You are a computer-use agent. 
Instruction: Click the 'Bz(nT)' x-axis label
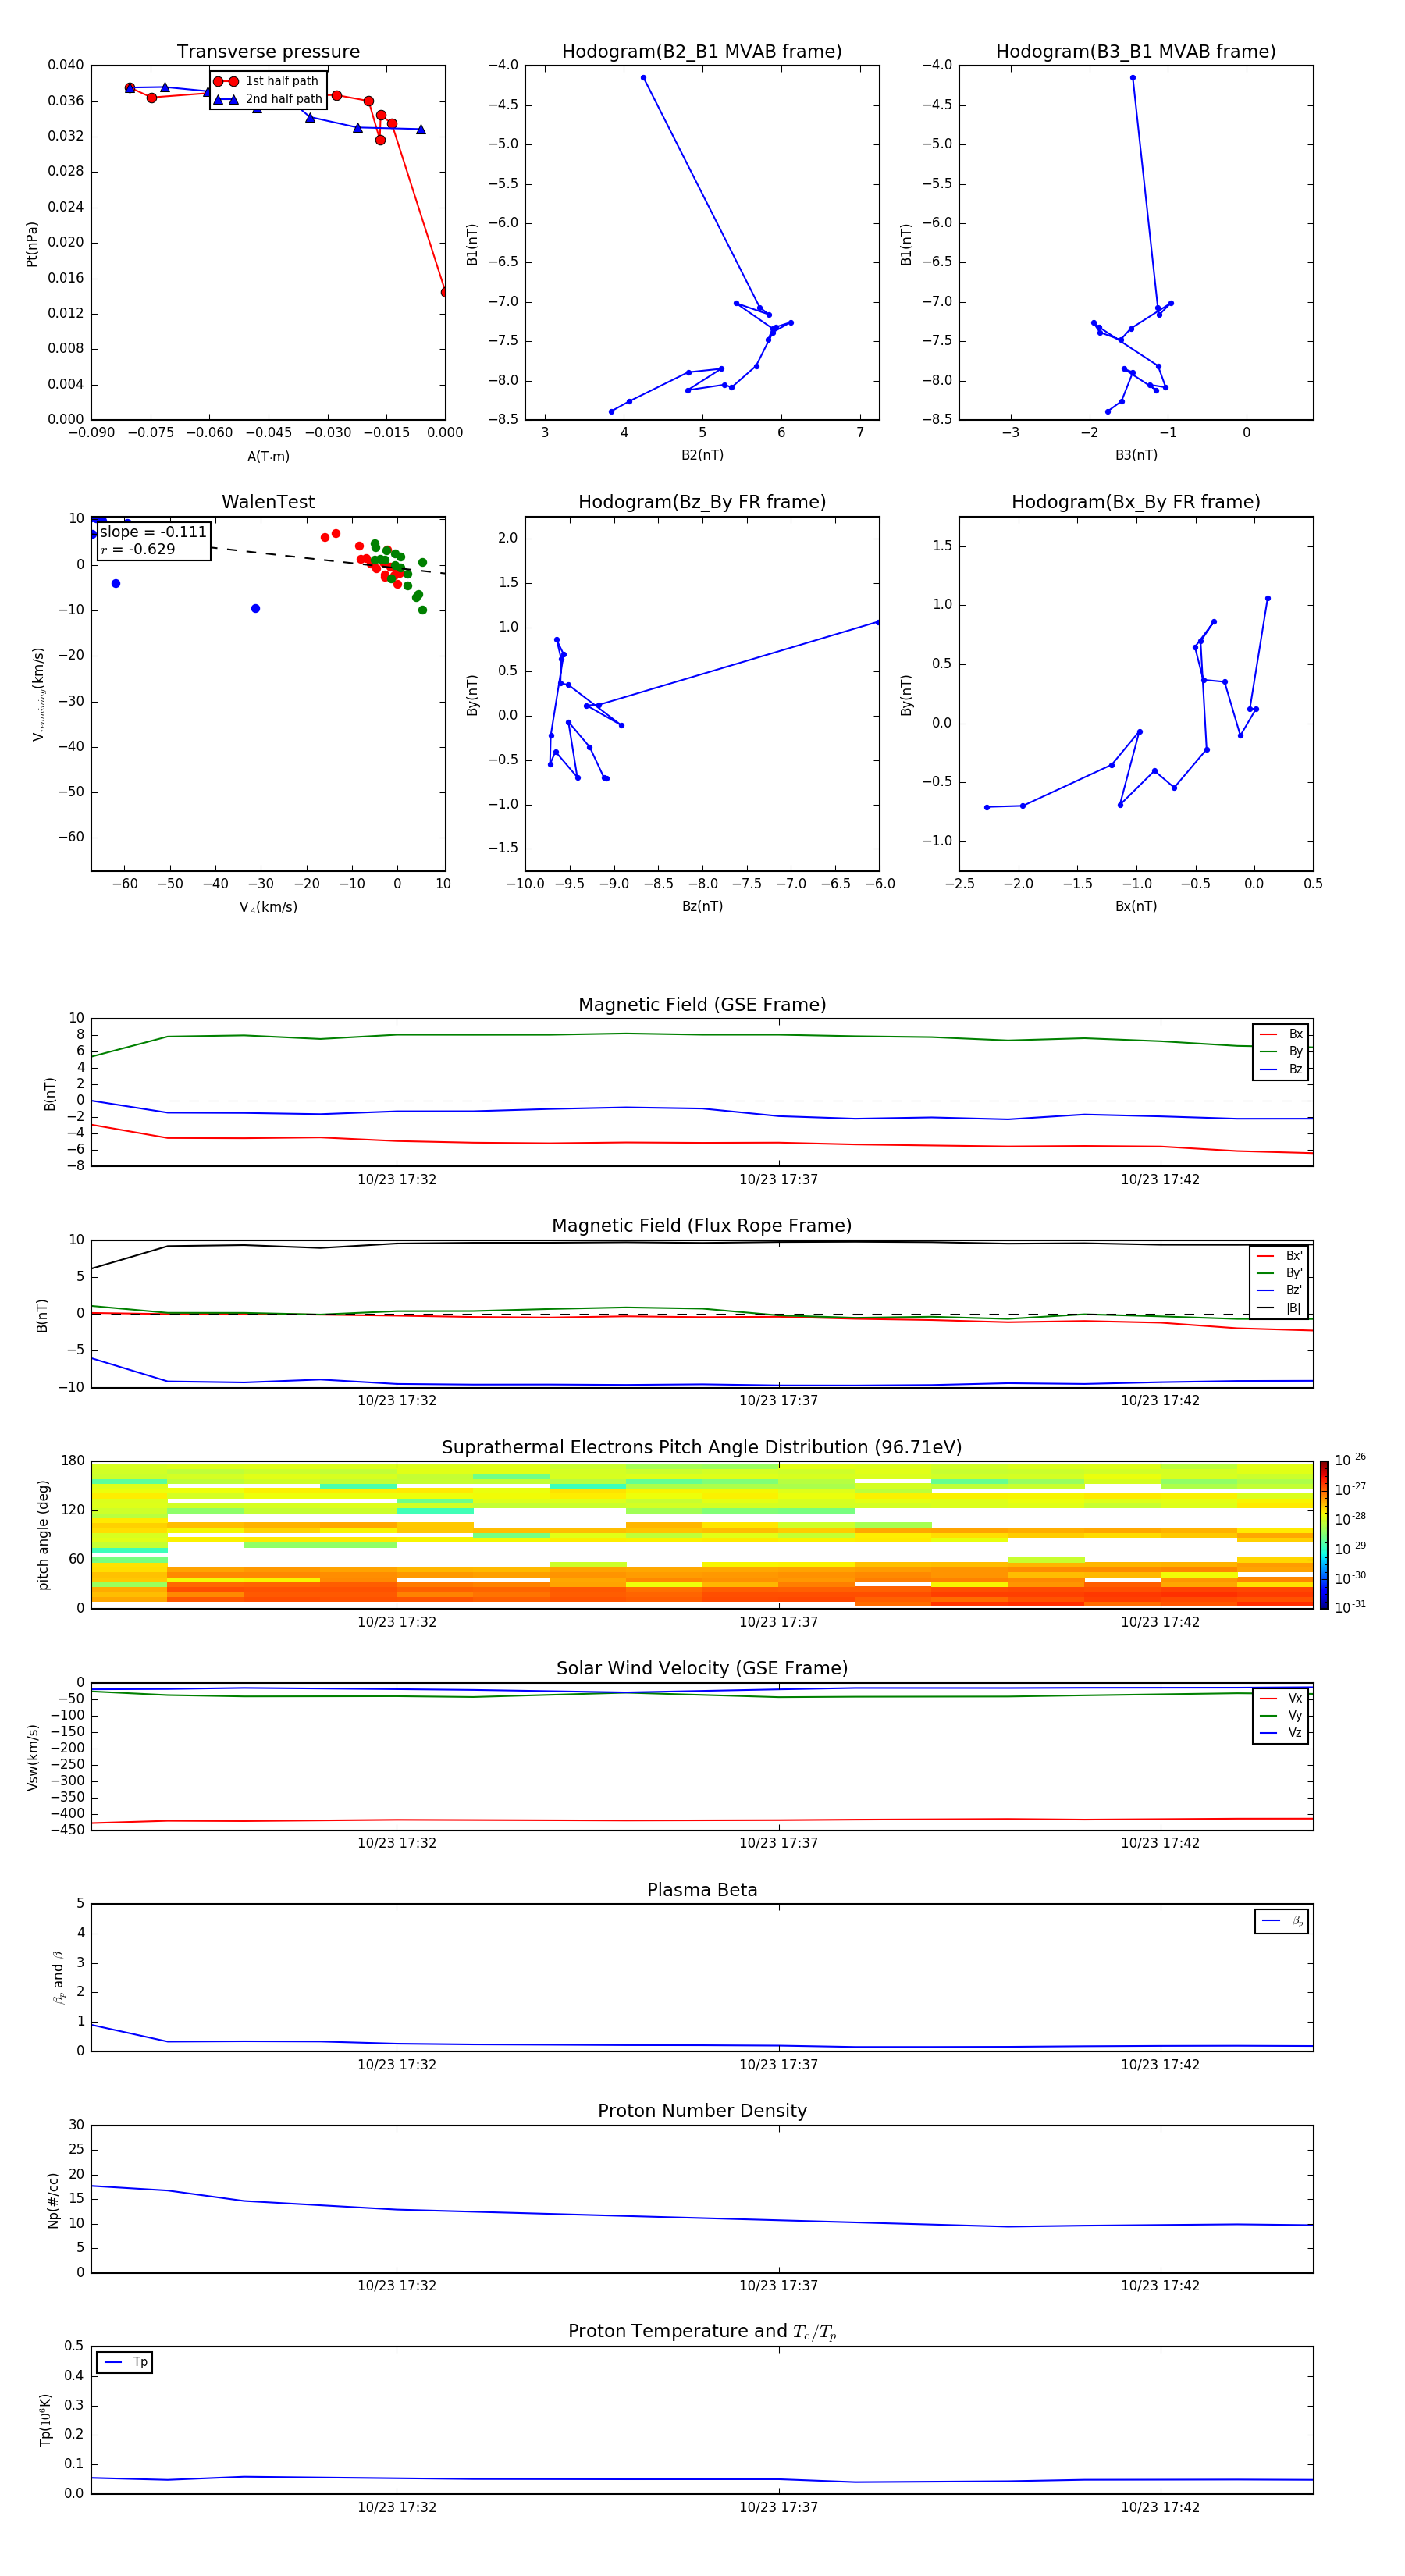[702, 906]
